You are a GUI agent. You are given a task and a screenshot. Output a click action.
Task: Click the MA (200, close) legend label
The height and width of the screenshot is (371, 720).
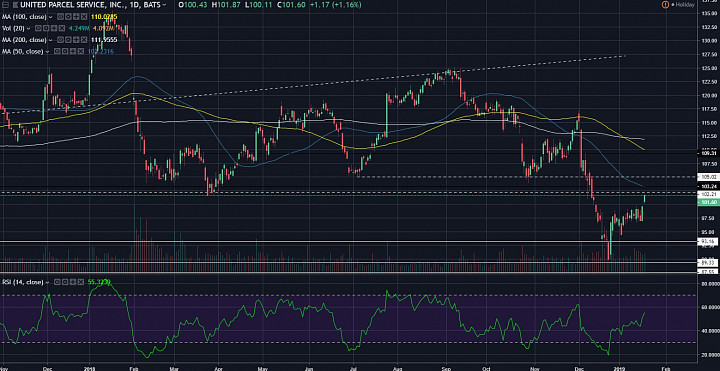pyautogui.click(x=24, y=40)
